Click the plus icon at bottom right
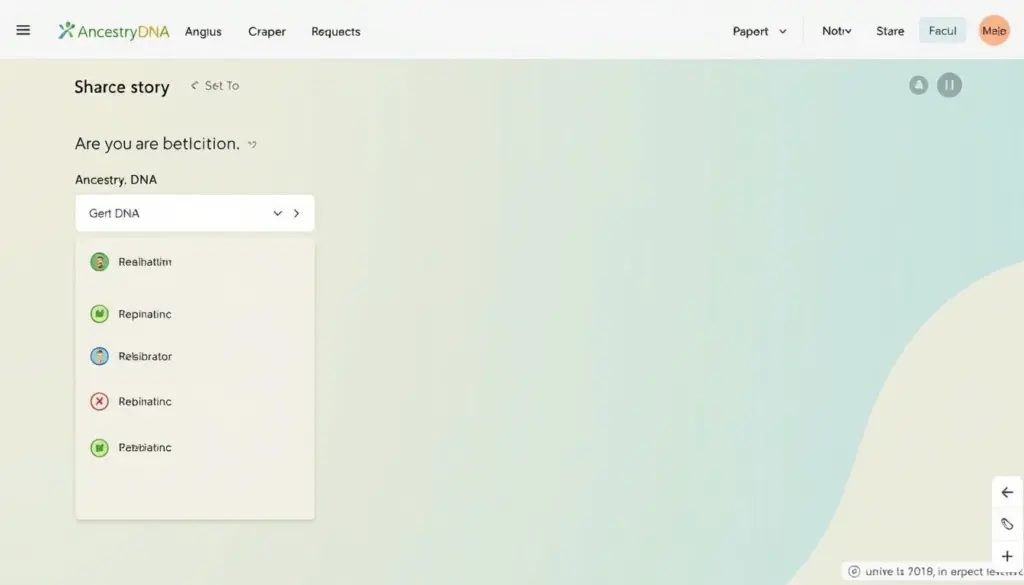1024x585 pixels. pos(1007,556)
